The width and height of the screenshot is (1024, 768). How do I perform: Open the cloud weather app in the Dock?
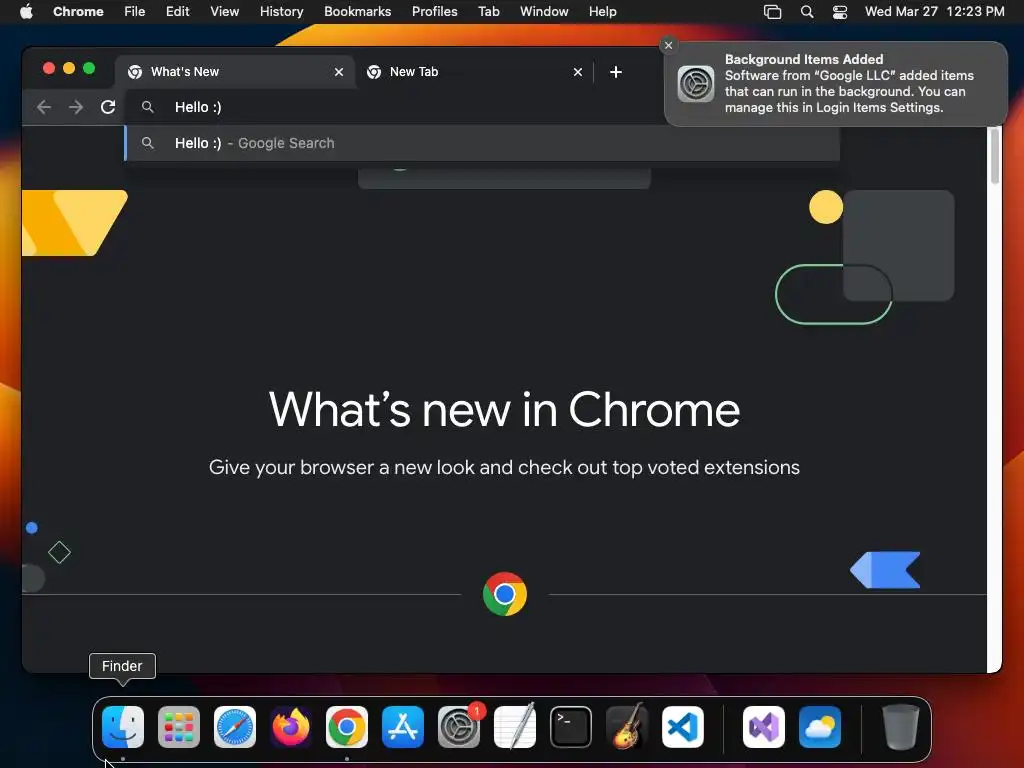pos(820,727)
